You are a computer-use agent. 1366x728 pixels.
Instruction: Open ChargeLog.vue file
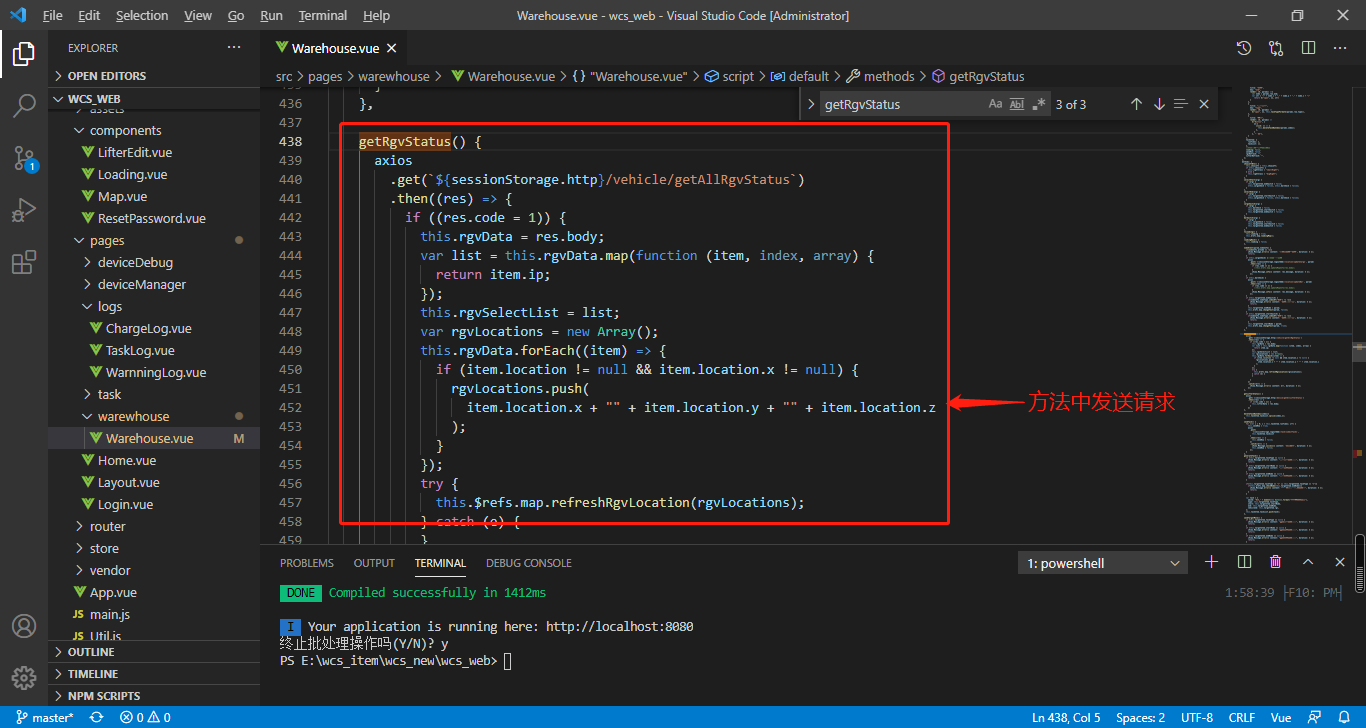click(x=154, y=328)
